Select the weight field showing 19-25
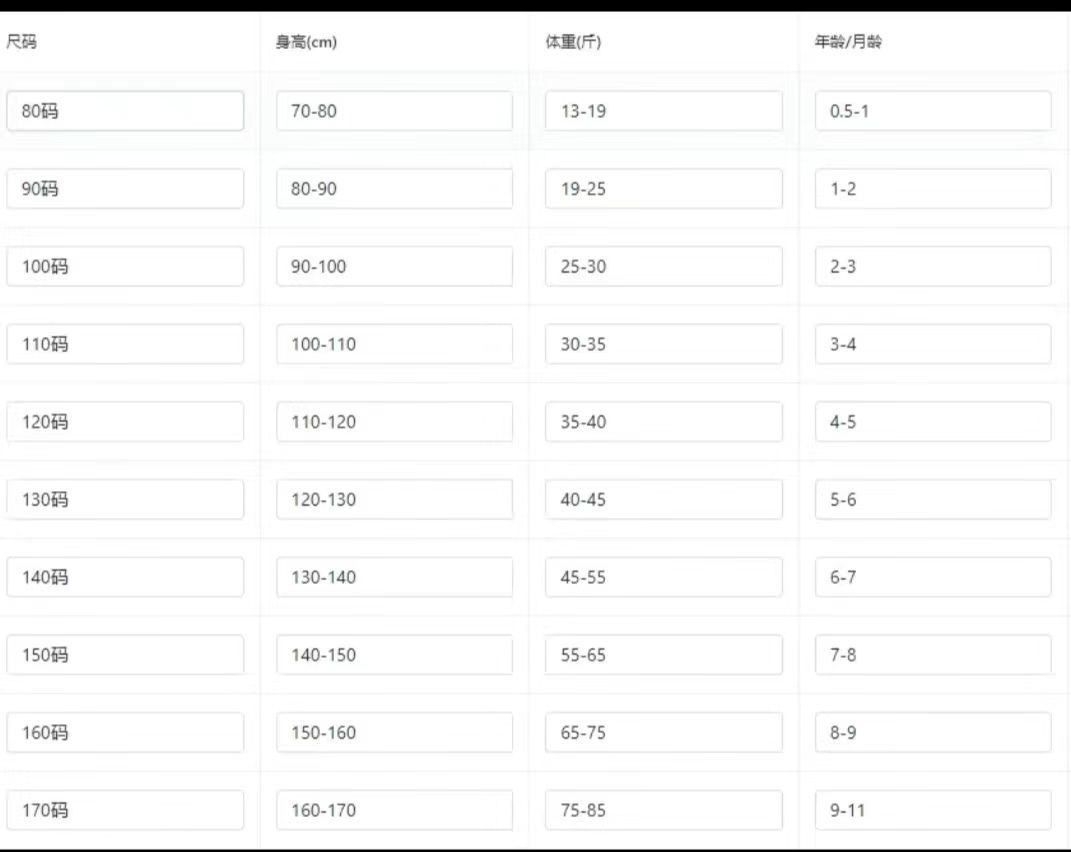The height and width of the screenshot is (852, 1071). tap(663, 189)
